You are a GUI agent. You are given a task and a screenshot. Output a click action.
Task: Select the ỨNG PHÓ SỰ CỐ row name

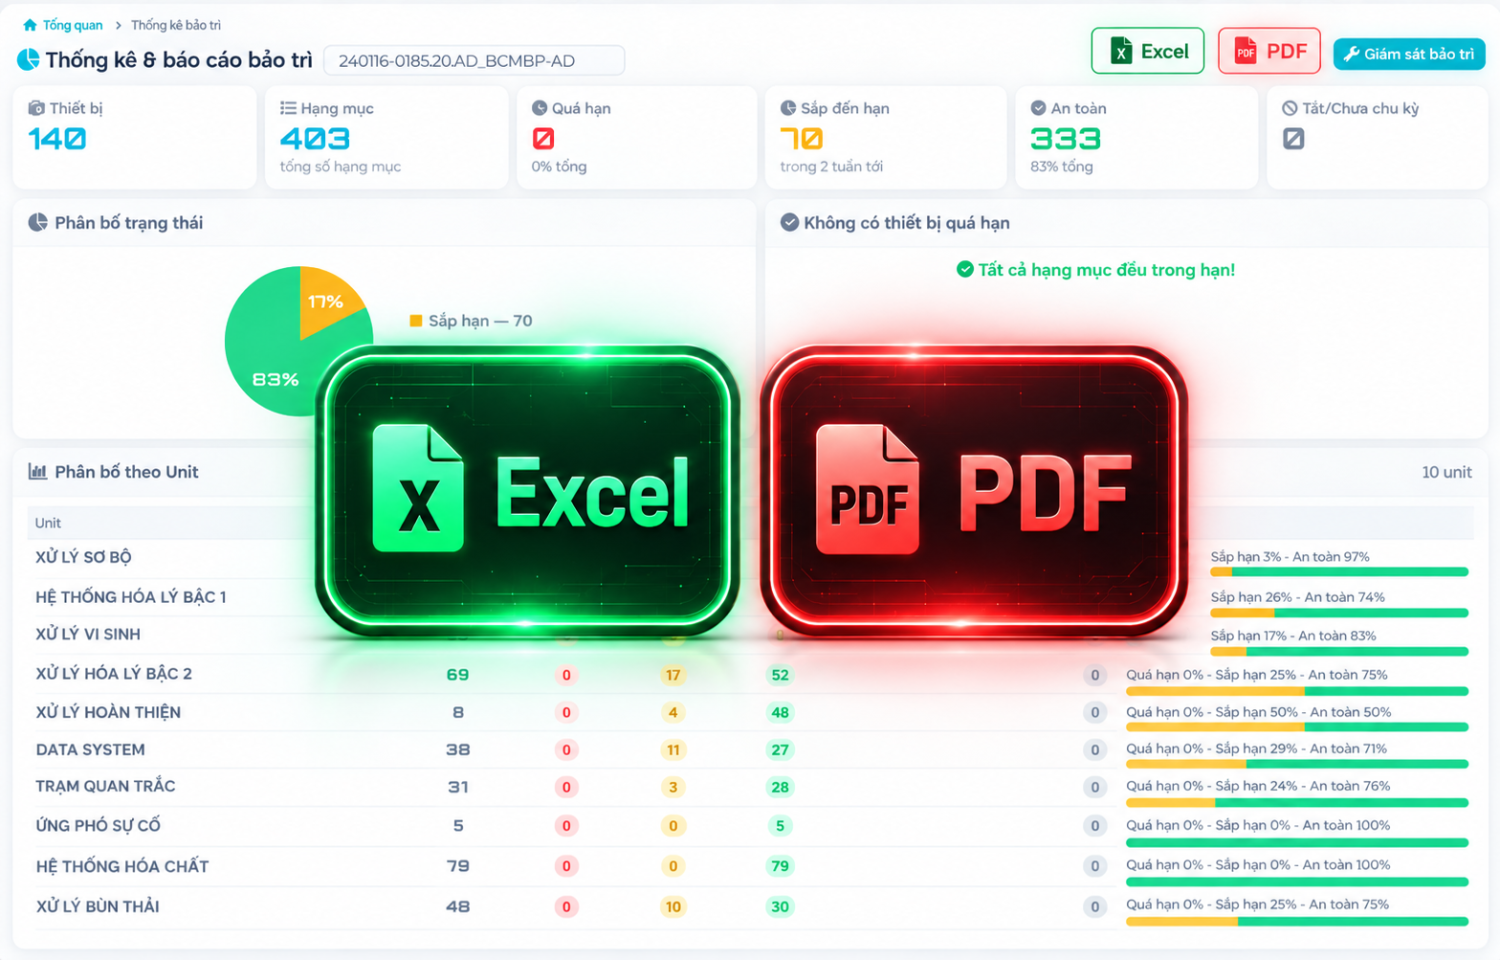click(x=98, y=825)
